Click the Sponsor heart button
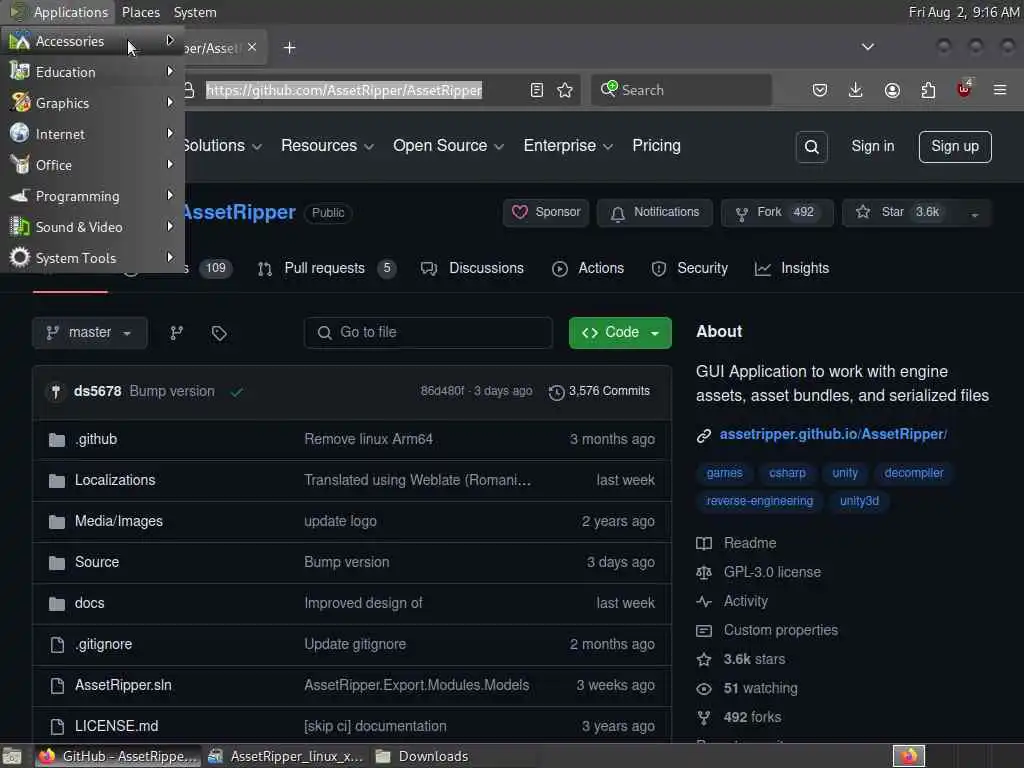1024x768 pixels. (546, 212)
